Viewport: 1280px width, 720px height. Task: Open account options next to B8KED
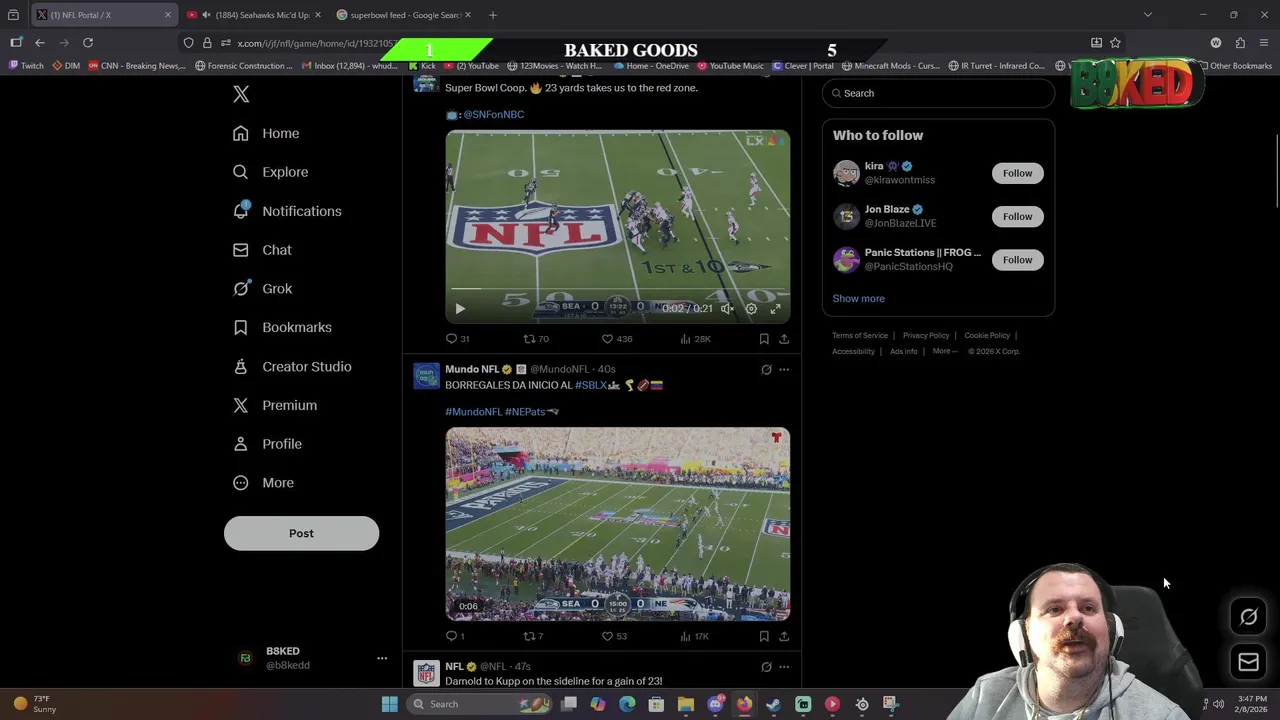(381, 658)
